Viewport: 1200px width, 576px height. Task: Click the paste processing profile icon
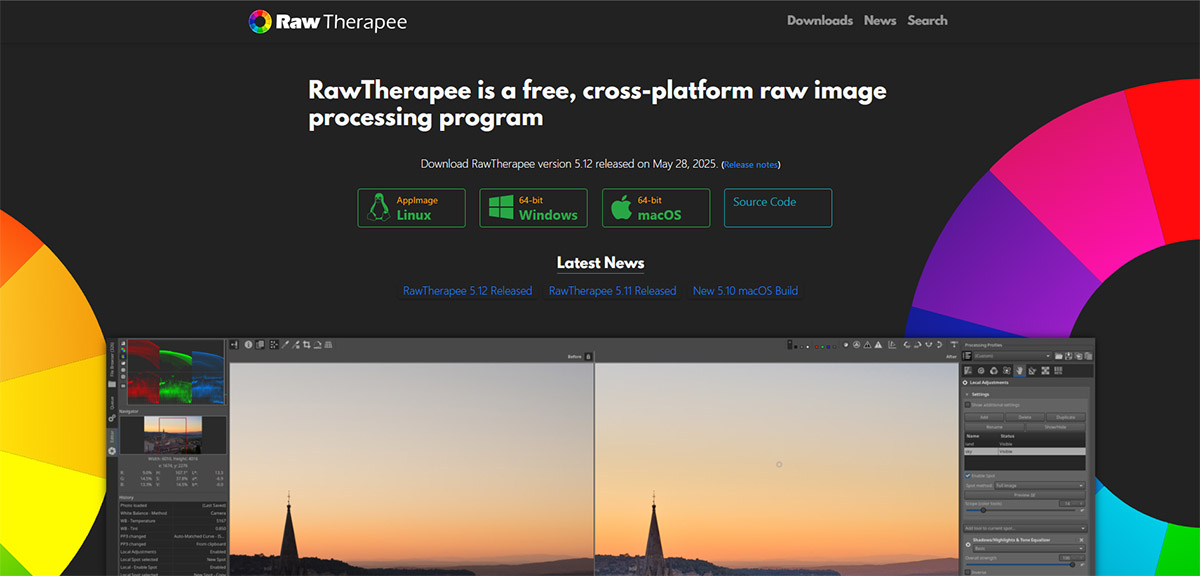[x=1088, y=356]
